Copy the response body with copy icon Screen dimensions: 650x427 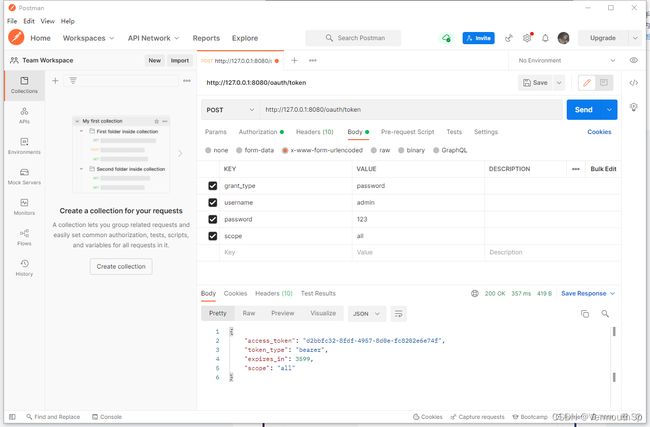click(x=585, y=314)
